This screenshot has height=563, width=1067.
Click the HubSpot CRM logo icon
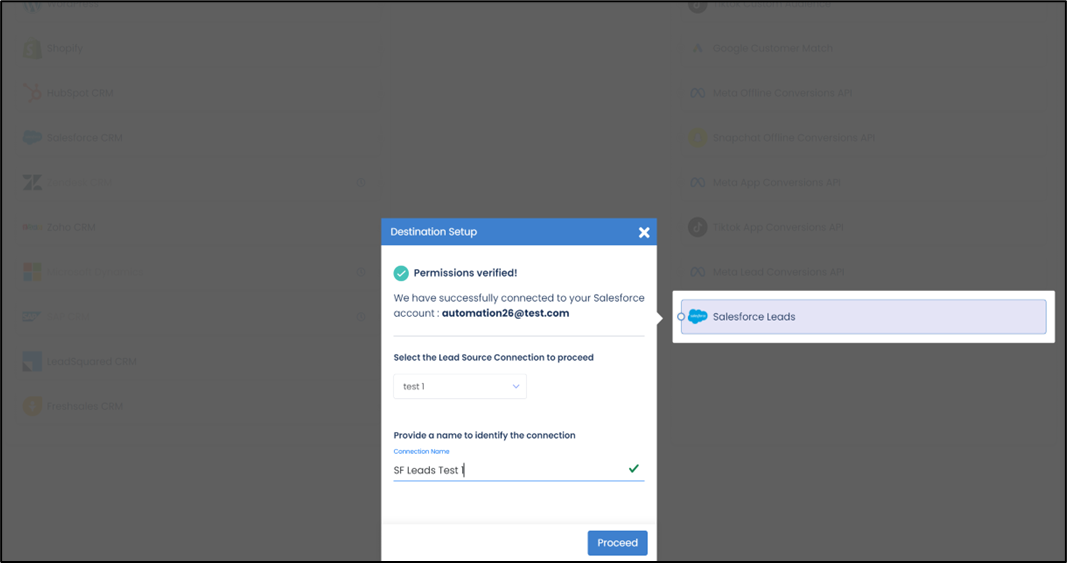point(32,93)
